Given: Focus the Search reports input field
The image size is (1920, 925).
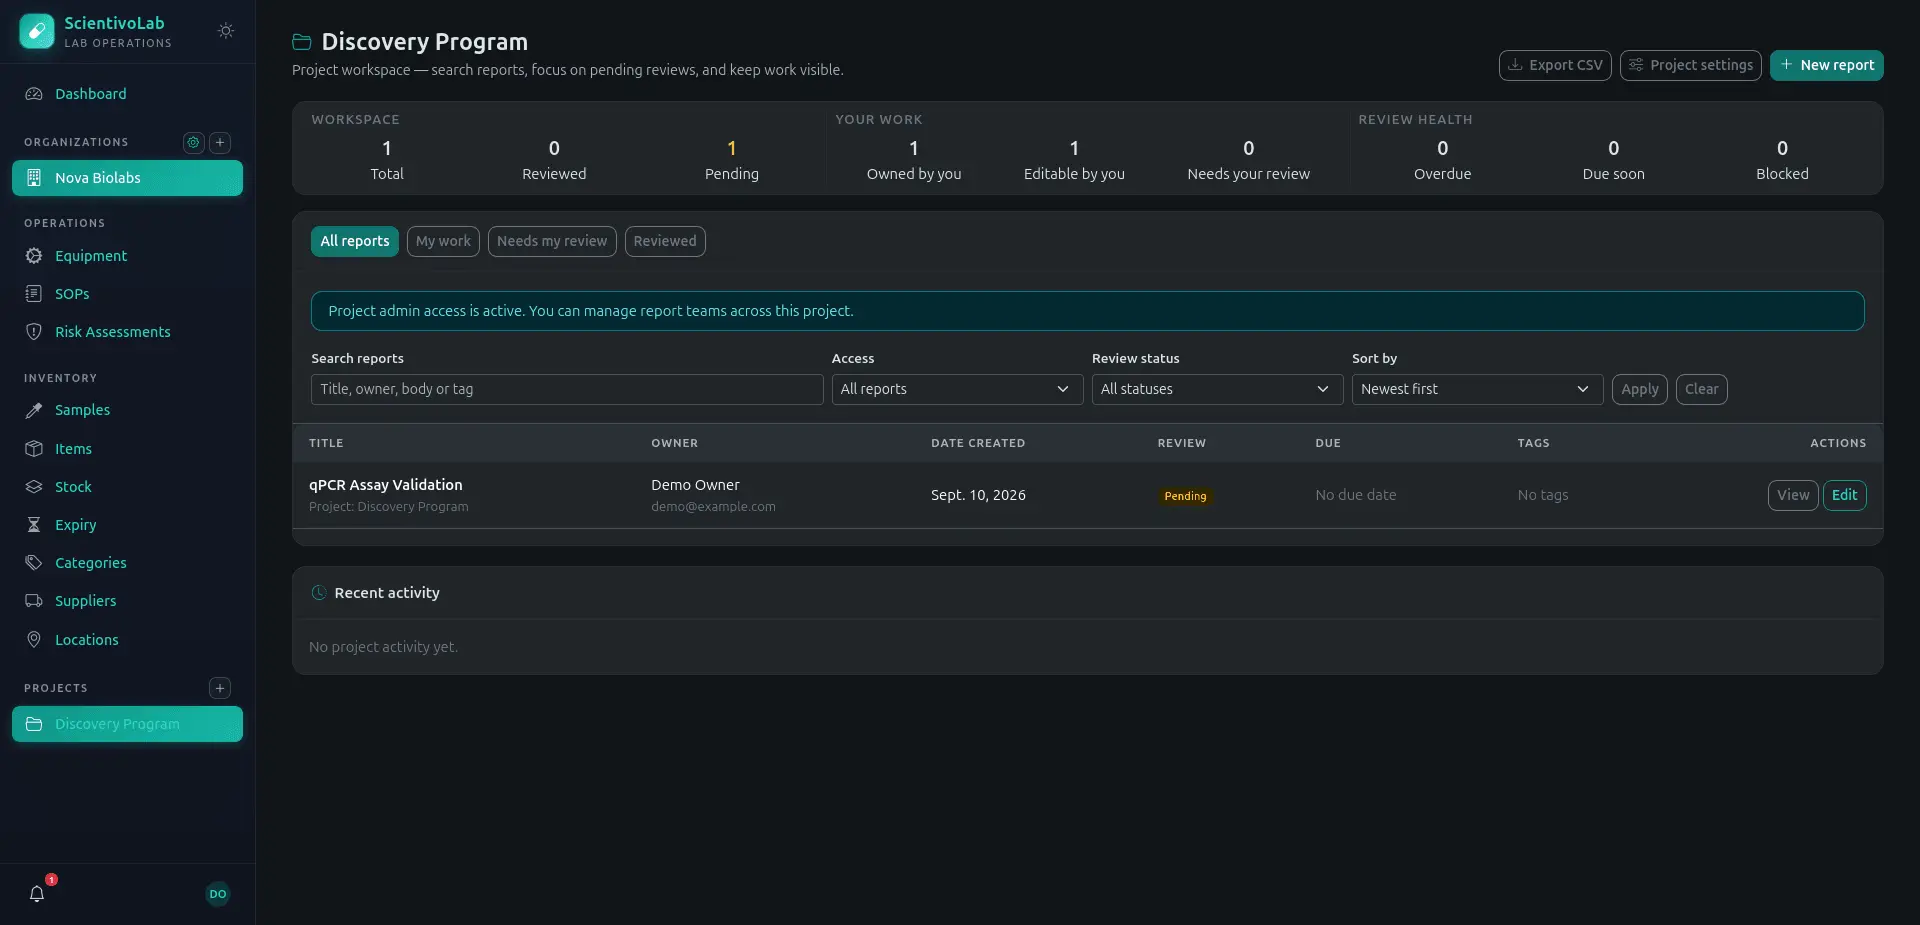Looking at the screenshot, I should [567, 389].
